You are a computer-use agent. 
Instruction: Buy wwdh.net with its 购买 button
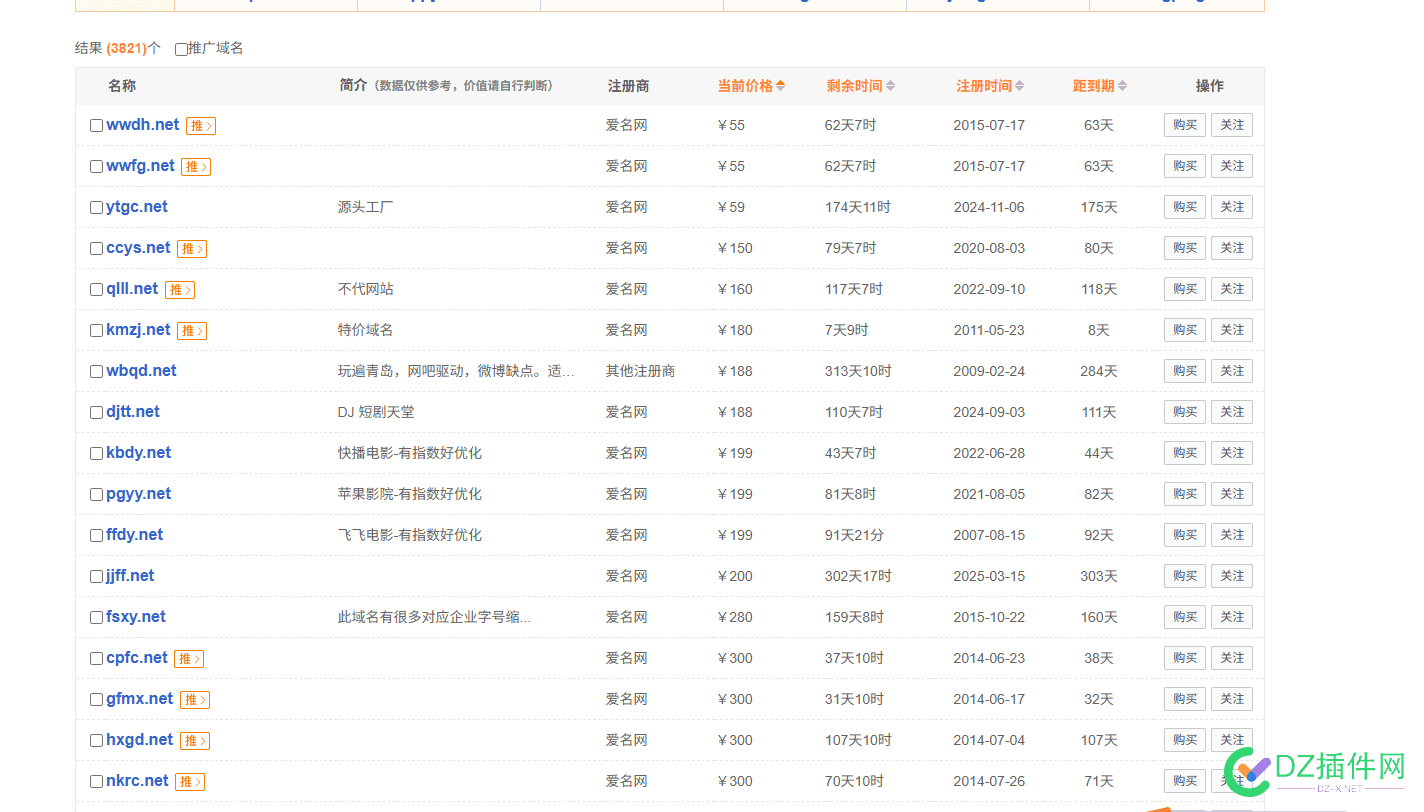(1185, 125)
